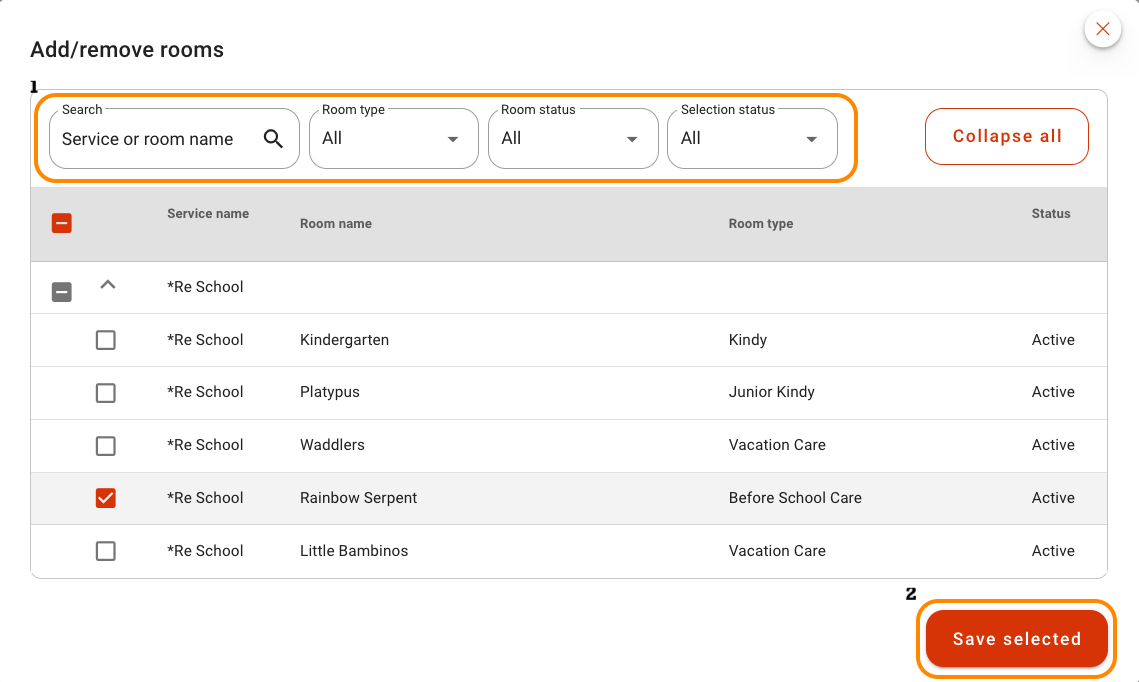Check the Kindergarten room checkbox
The width and height of the screenshot is (1139, 682).
click(x=105, y=340)
